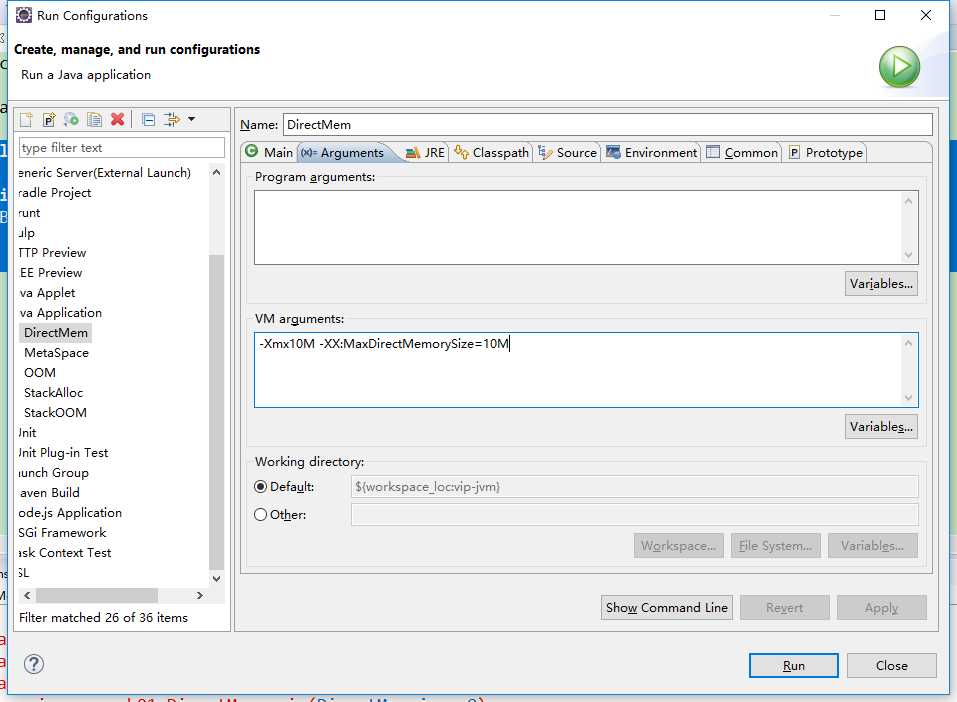Click the Close button
This screenshot has height=702, width=957.
point(891,665)
